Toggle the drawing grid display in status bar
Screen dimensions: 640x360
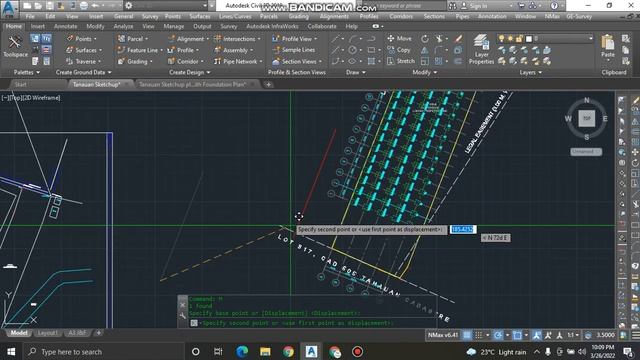pos(467,335)
